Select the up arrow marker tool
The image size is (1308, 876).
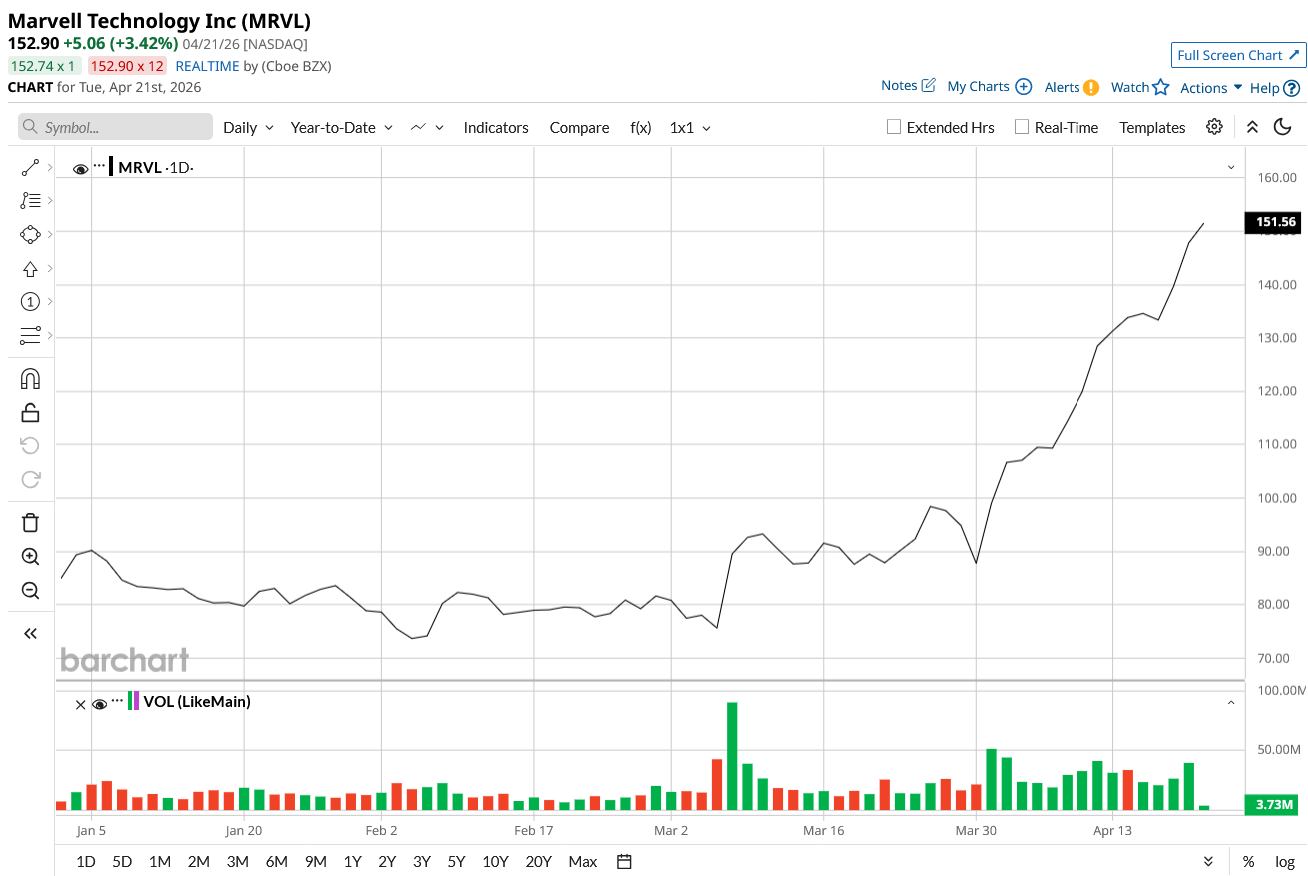pyautogui.click(x=30, y=268)
